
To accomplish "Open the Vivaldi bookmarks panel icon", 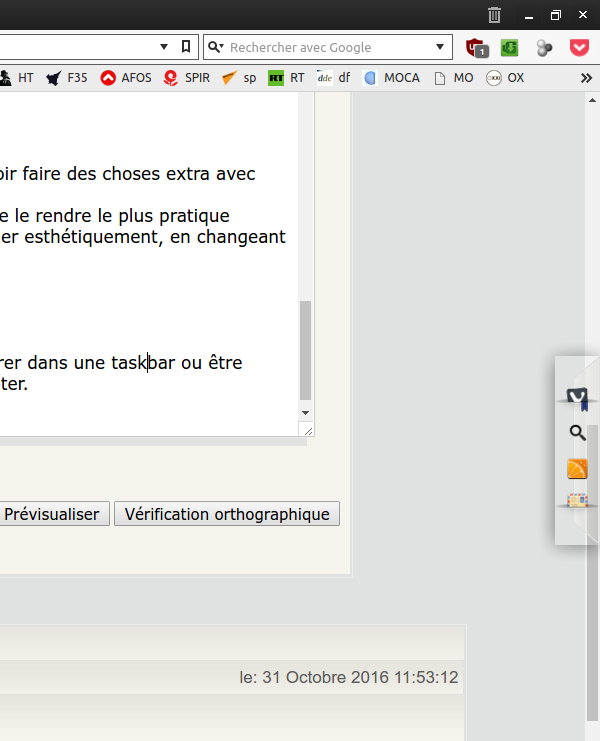I will click(577, 397).
